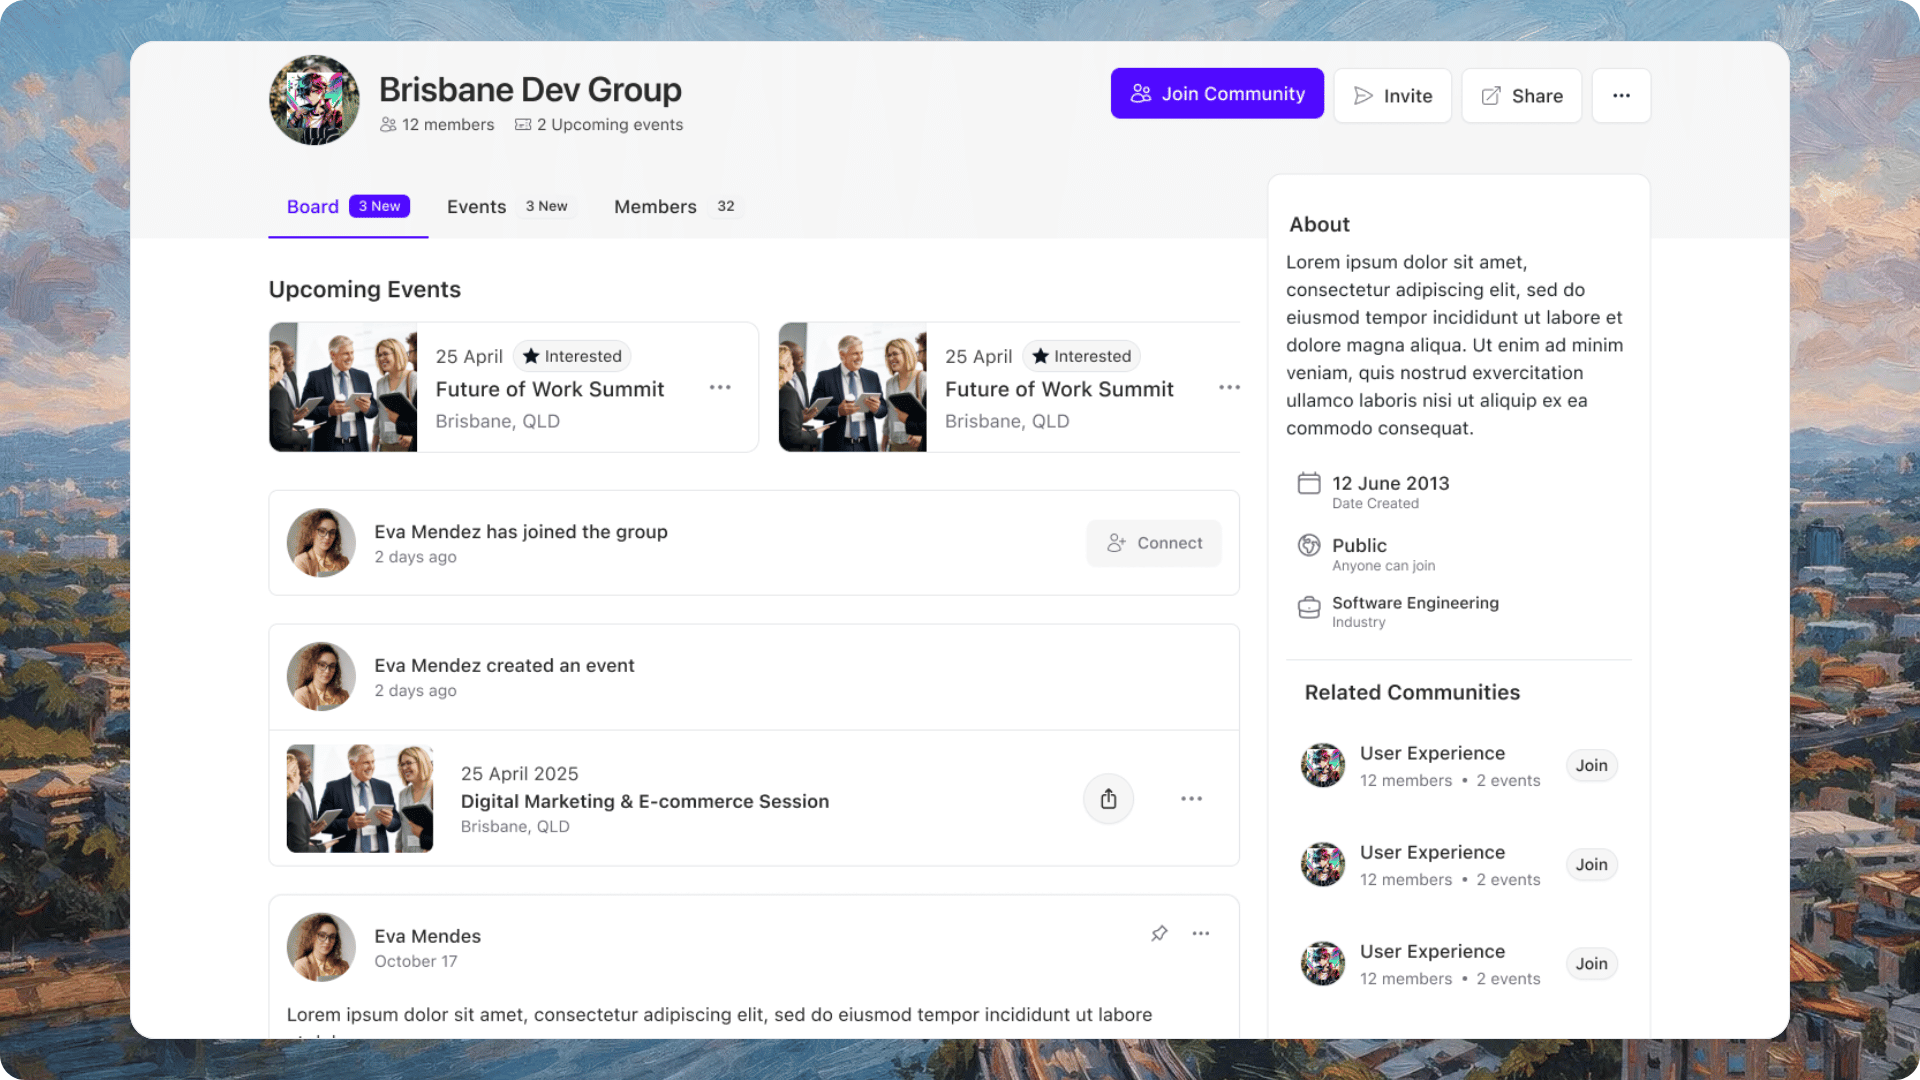Click the Share button
Viewport: 1920px width, 1080px height.
[1521, 96]
